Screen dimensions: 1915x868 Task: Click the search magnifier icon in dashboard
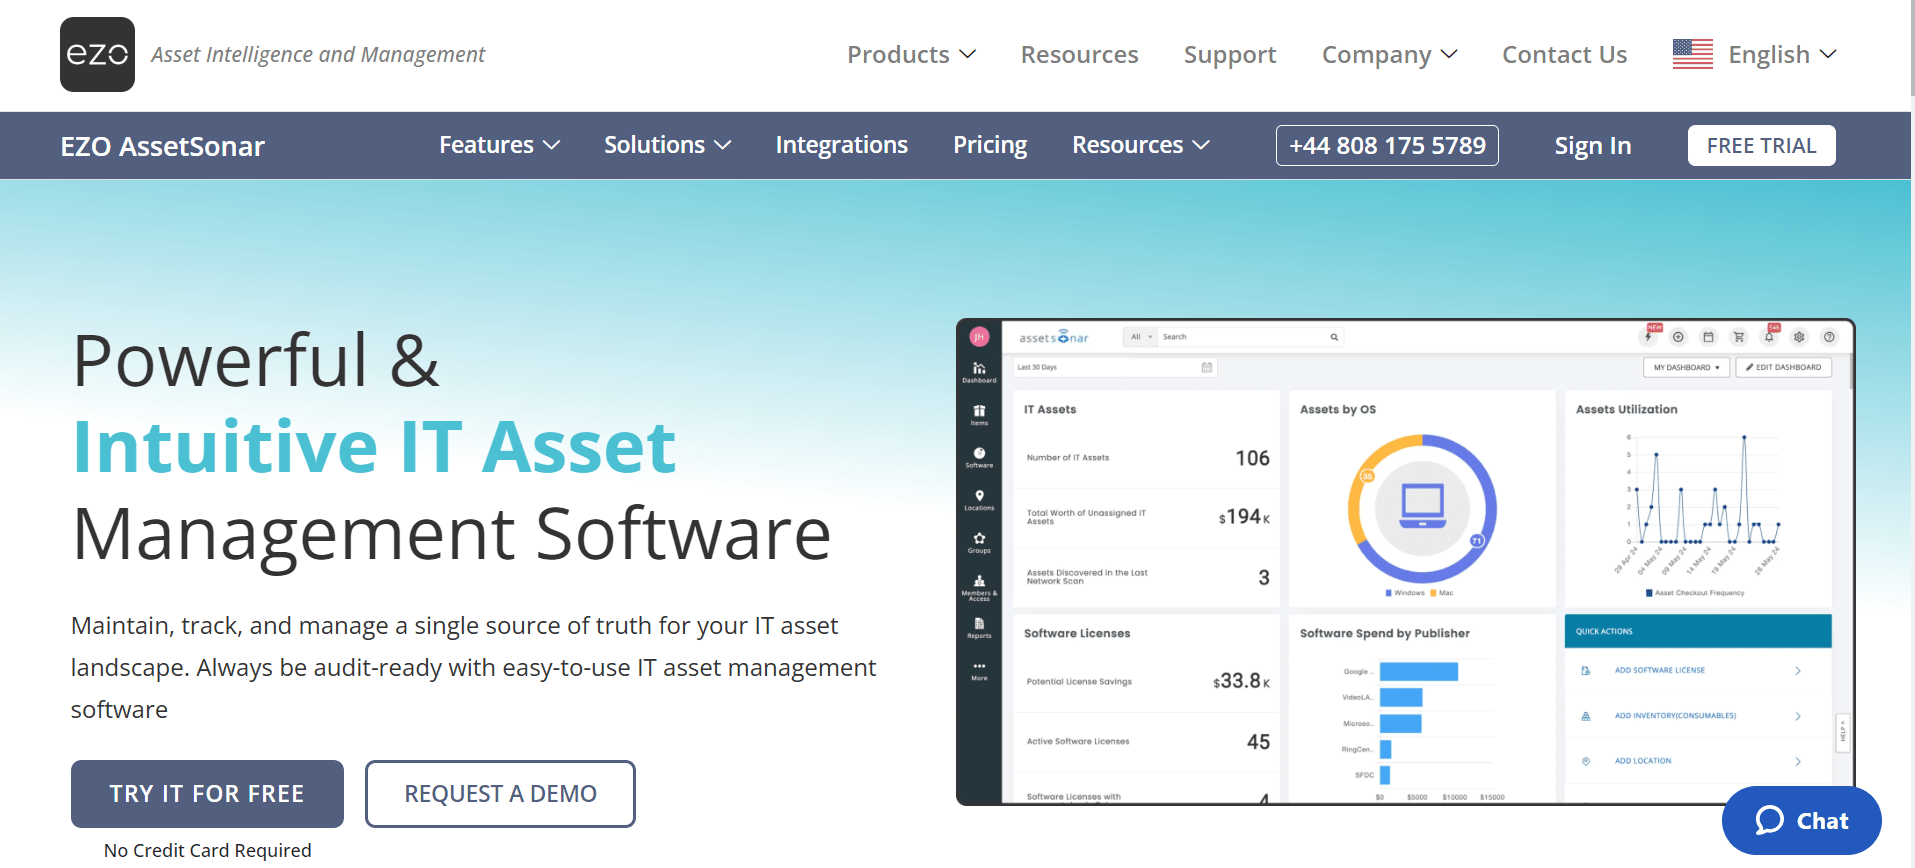[1334, 337]
